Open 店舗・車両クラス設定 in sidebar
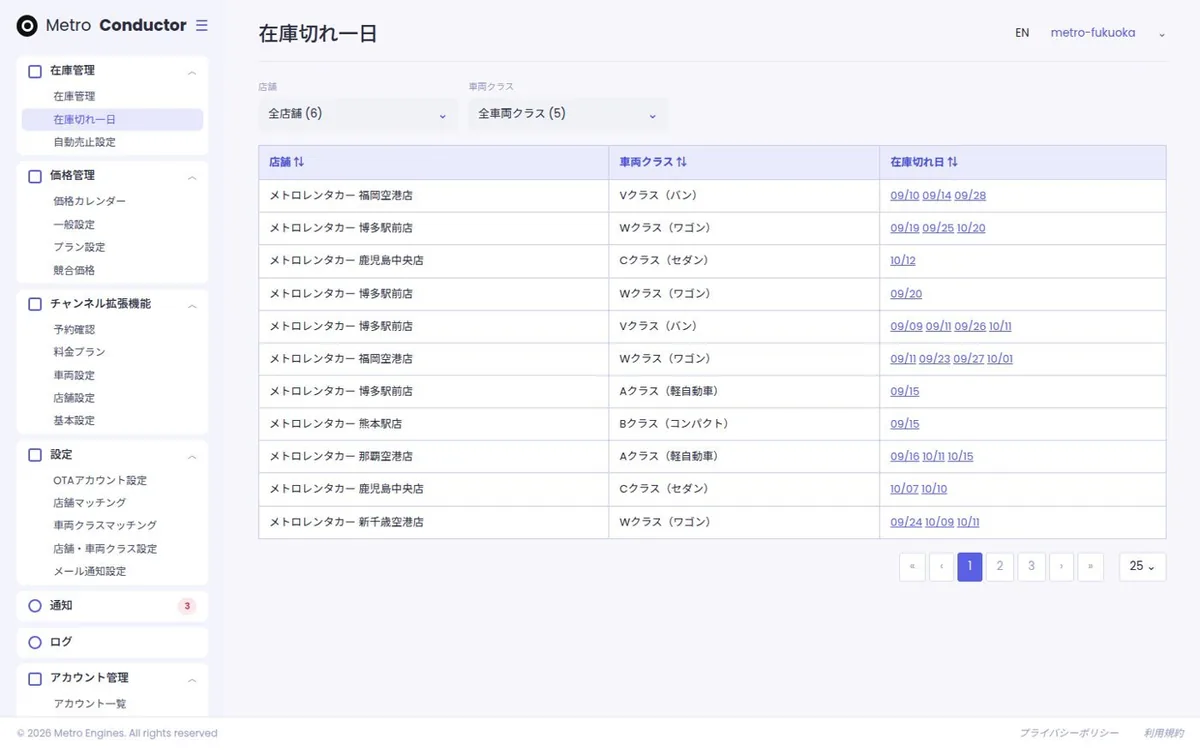The image size is (1200, 750). (105, 549)
